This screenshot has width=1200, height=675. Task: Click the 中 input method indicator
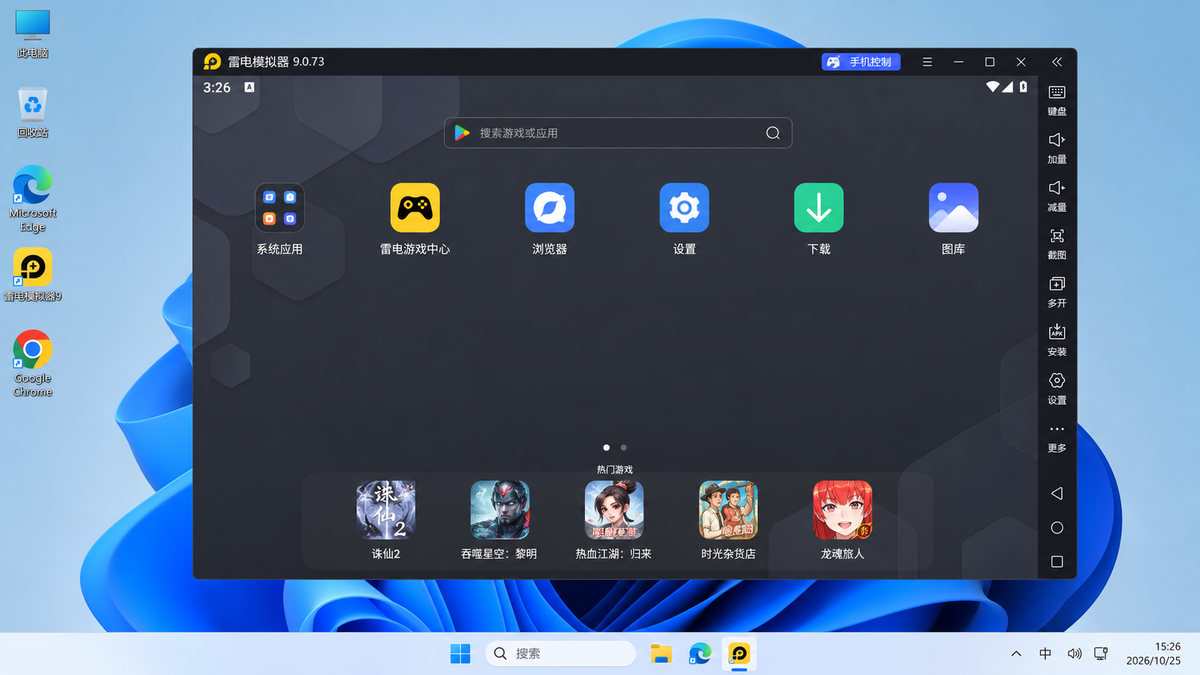pyautogui.click(x=1045, y=654)
